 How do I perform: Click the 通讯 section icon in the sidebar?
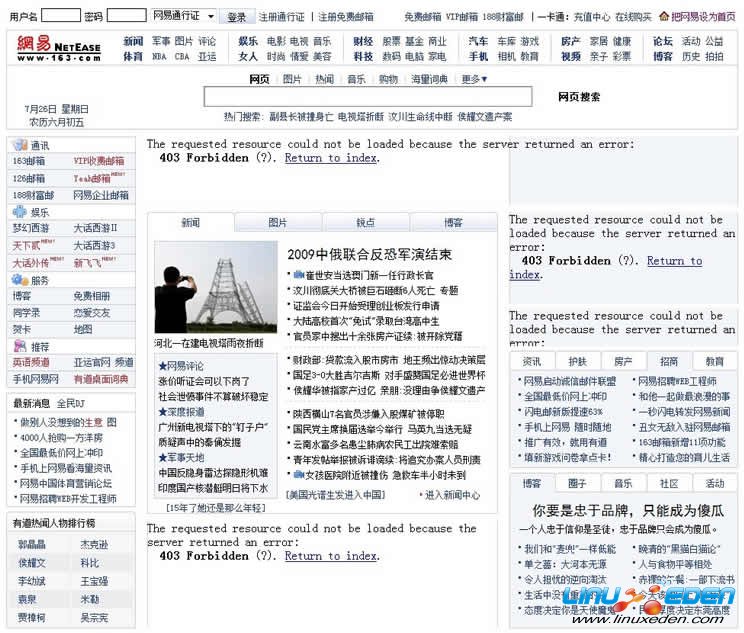coord(20,145)
